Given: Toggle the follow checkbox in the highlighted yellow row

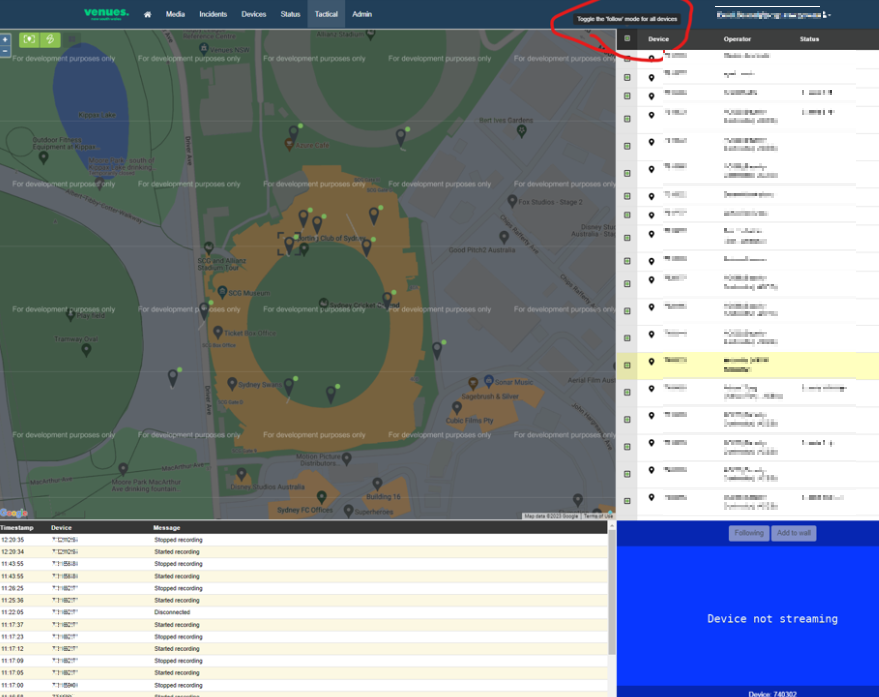Looking at the screenshot, I should point(627,365).
